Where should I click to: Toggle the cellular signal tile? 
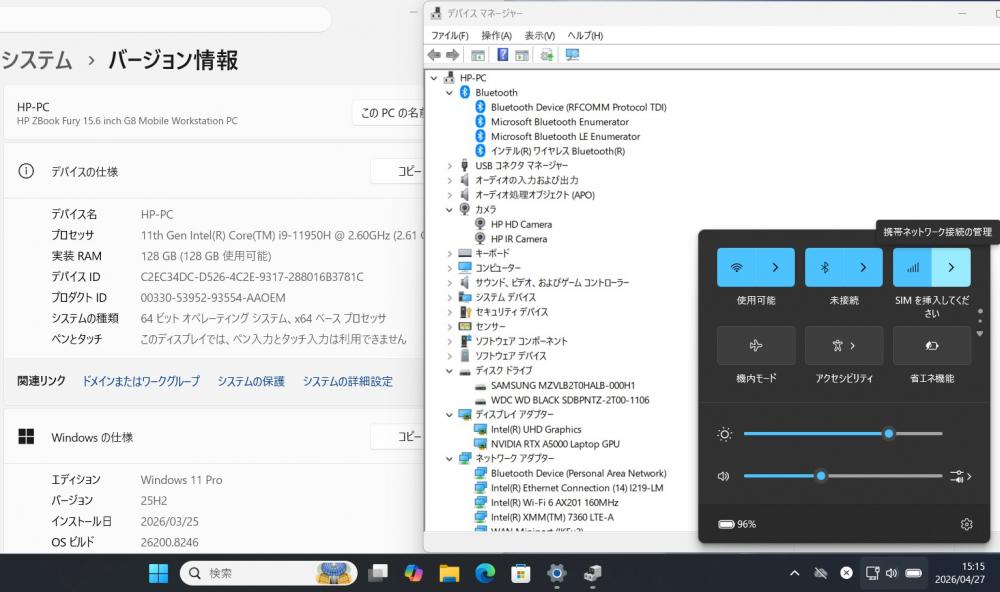[913, 267]
